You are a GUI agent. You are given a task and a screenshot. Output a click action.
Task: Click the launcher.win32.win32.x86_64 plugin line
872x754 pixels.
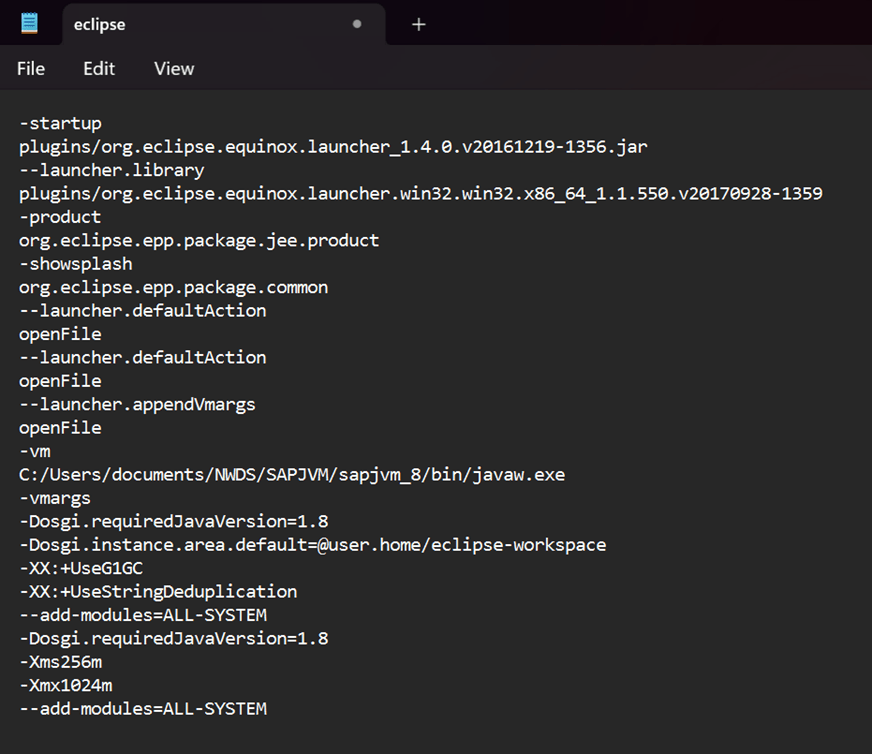click(x=420, y=194)
